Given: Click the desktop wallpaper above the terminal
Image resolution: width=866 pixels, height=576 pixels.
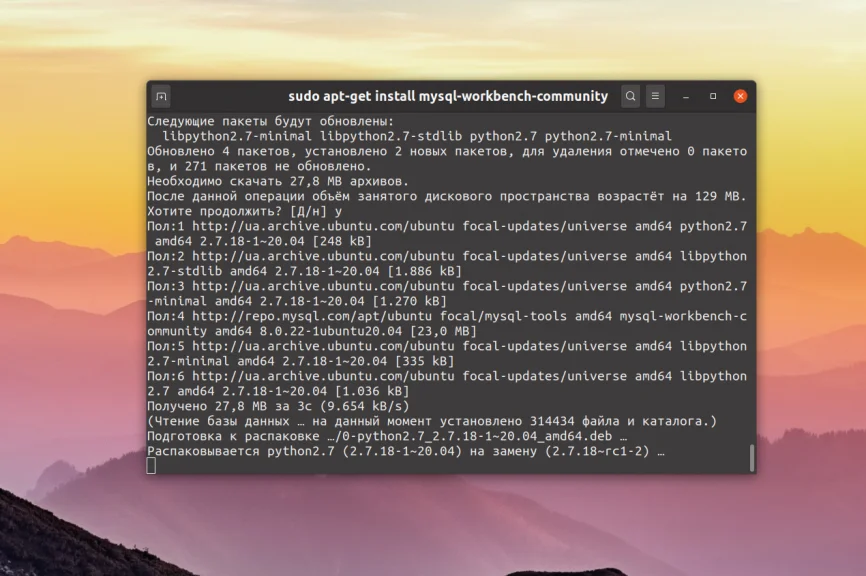Looking at the screenshot, I should click(x=433, y=40).
